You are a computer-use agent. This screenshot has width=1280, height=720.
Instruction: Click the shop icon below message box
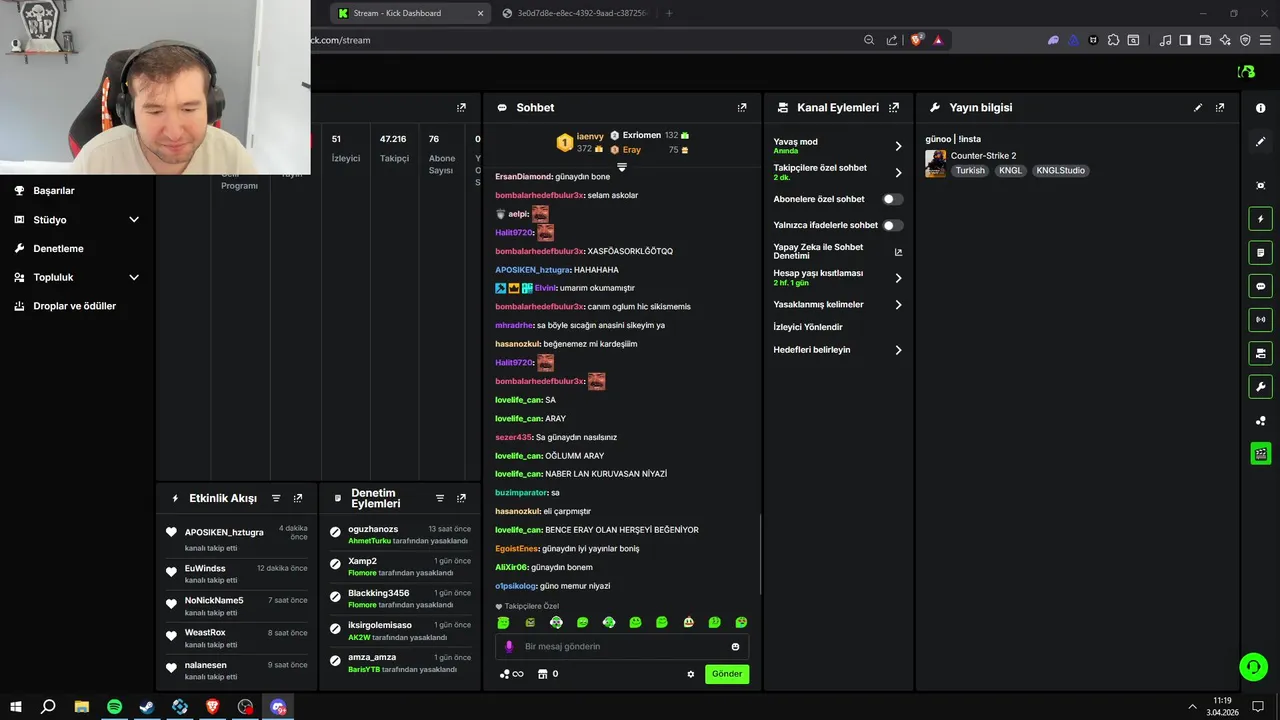tap(542, 674)
